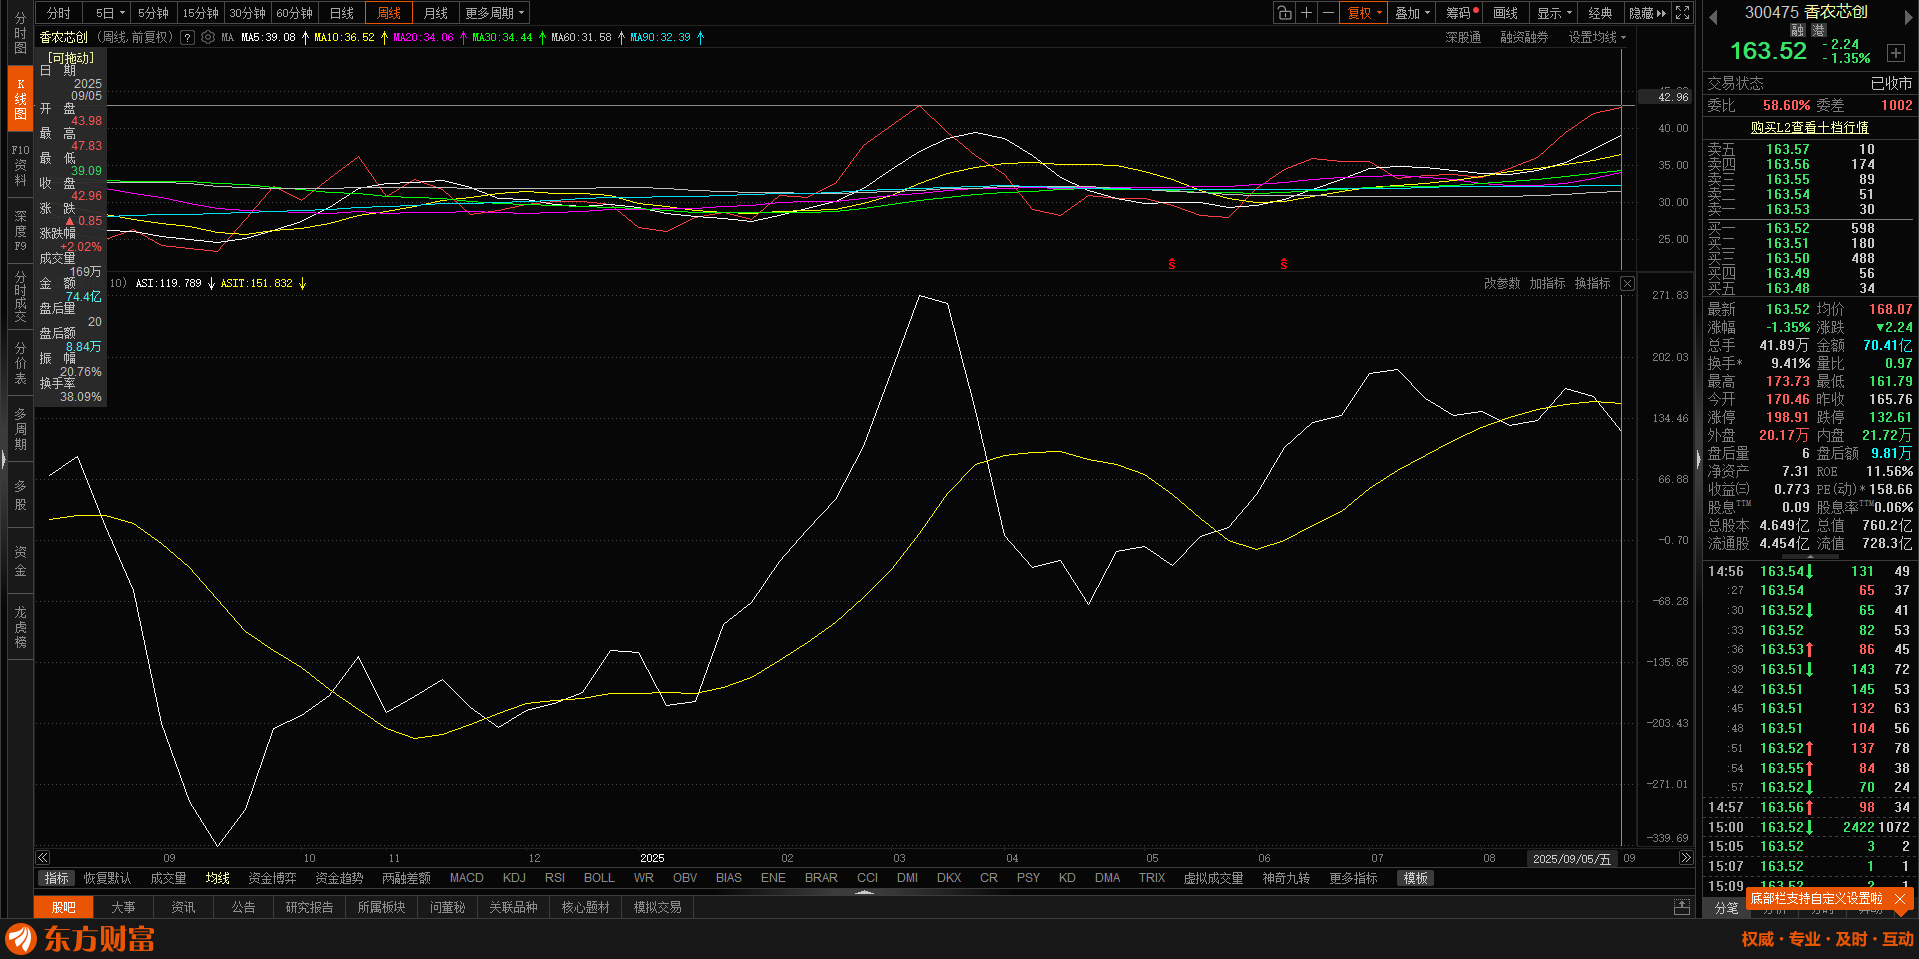The width and height of the screenshot is (1919, 959).
Task: Switch to the 日线 daily chart tab
Action: [342, 13]
